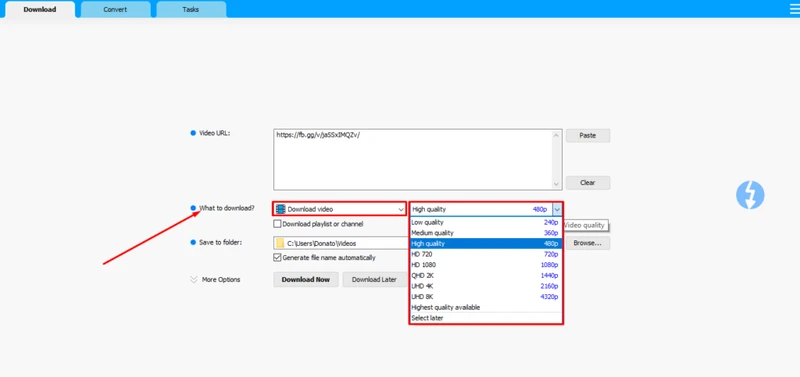
Task: Pick UHD 4K 2160p option
Action: pyautogui.click(x=485, y=286)
